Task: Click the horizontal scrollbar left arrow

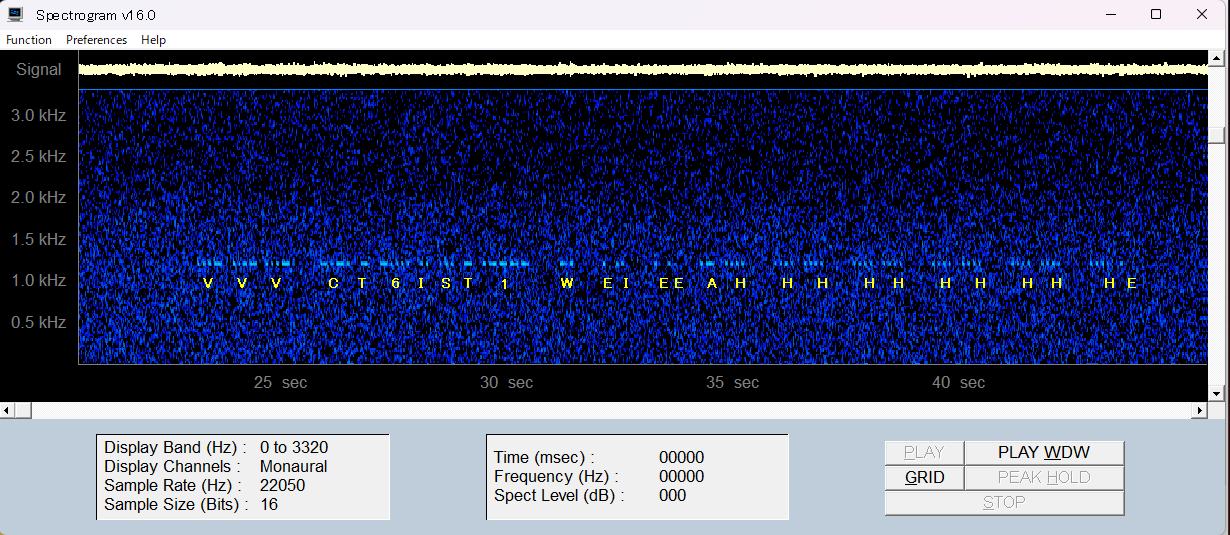Action: [7, 411]
